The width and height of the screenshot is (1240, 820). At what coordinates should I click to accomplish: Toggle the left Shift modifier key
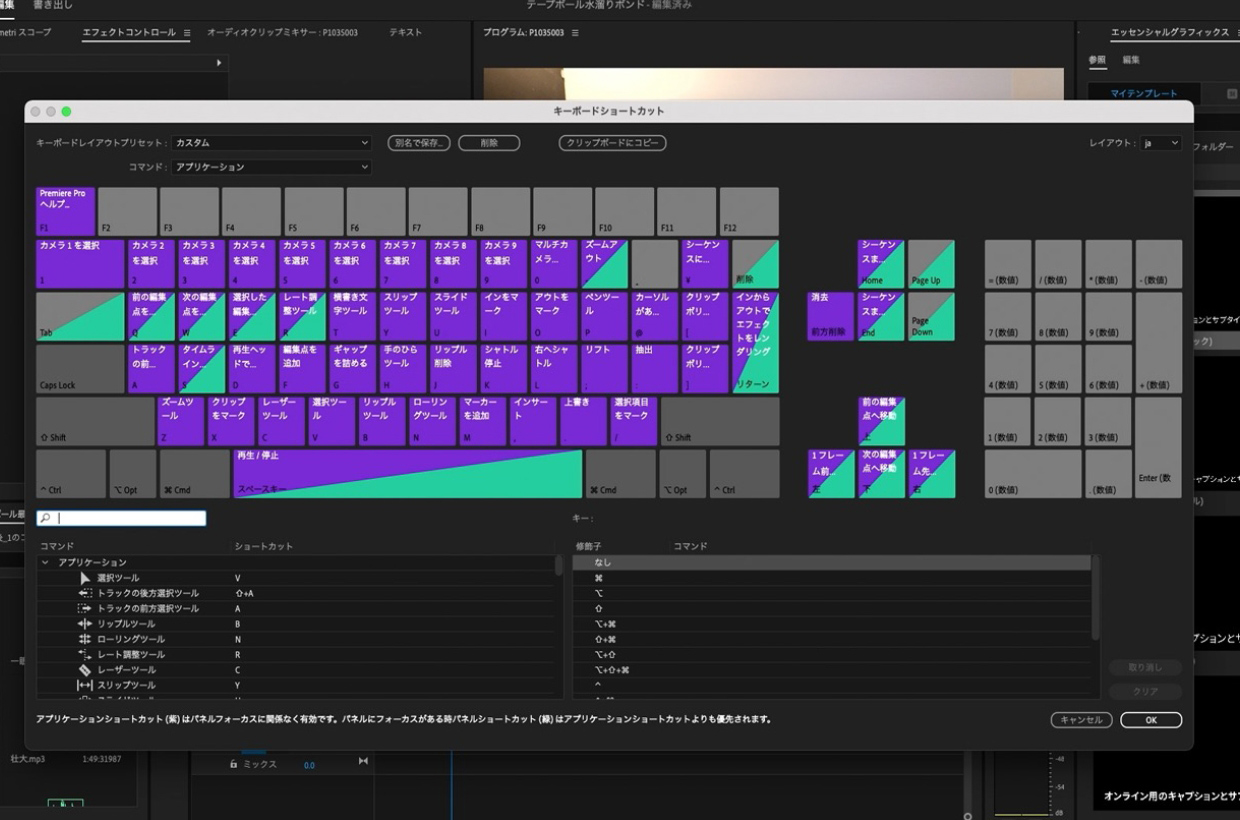click(95, 421)
